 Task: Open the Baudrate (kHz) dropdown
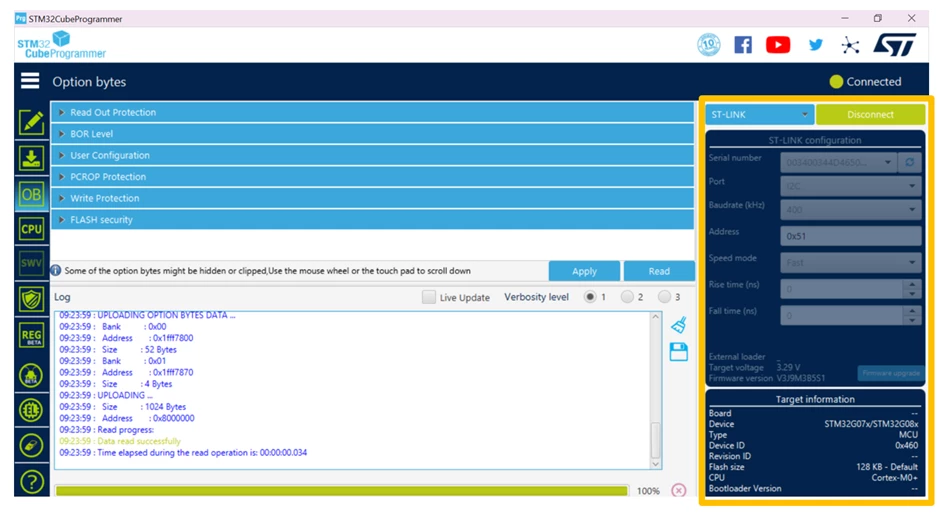click(851, 210)
